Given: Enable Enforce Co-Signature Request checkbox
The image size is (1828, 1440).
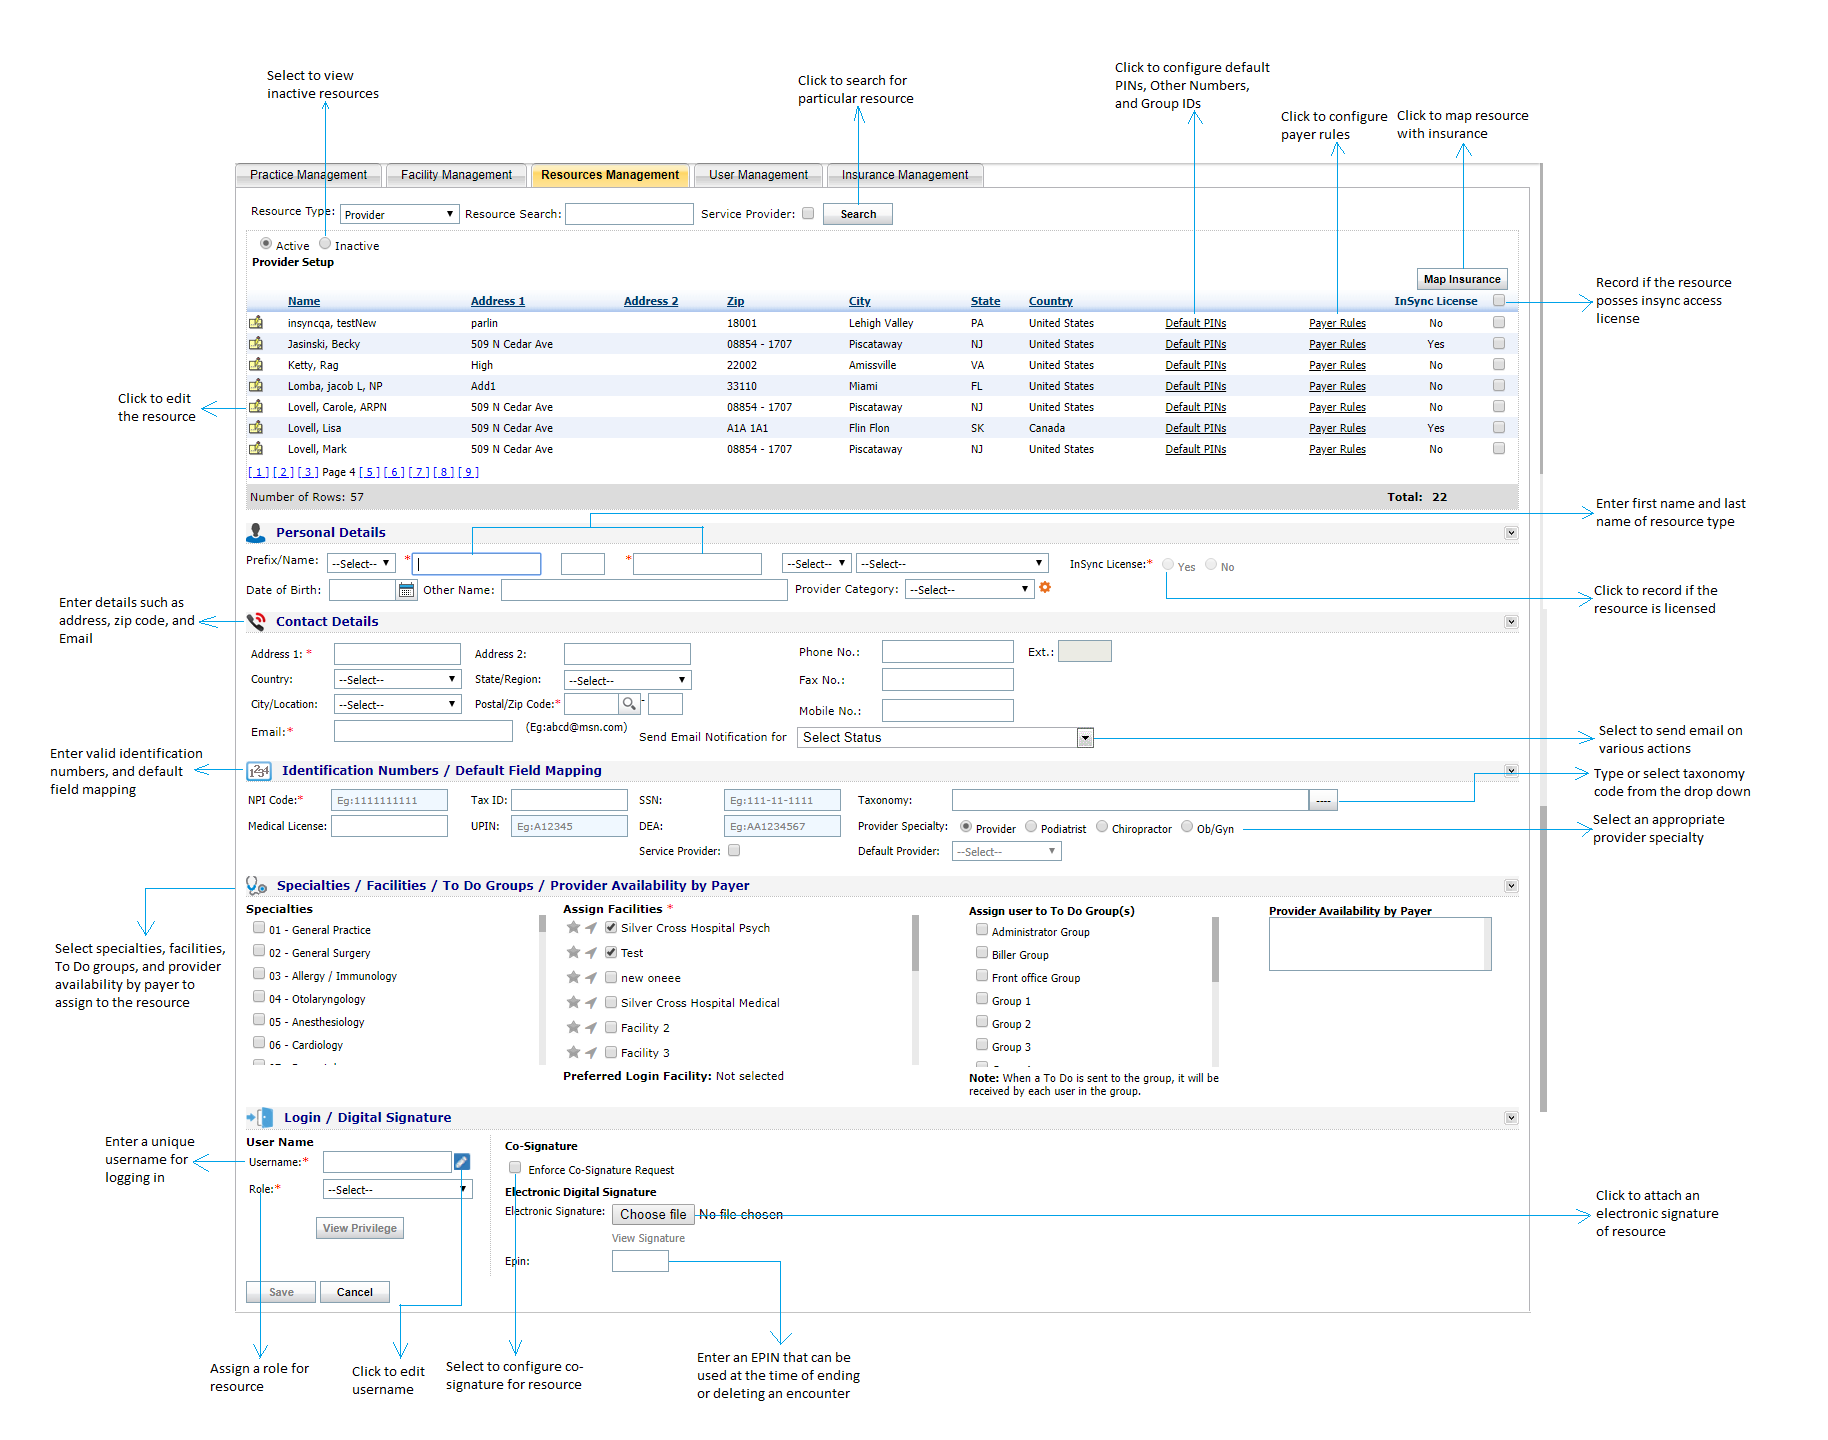Looking at the screenshot, I should pyautogui.click(x=515, y=1168).
